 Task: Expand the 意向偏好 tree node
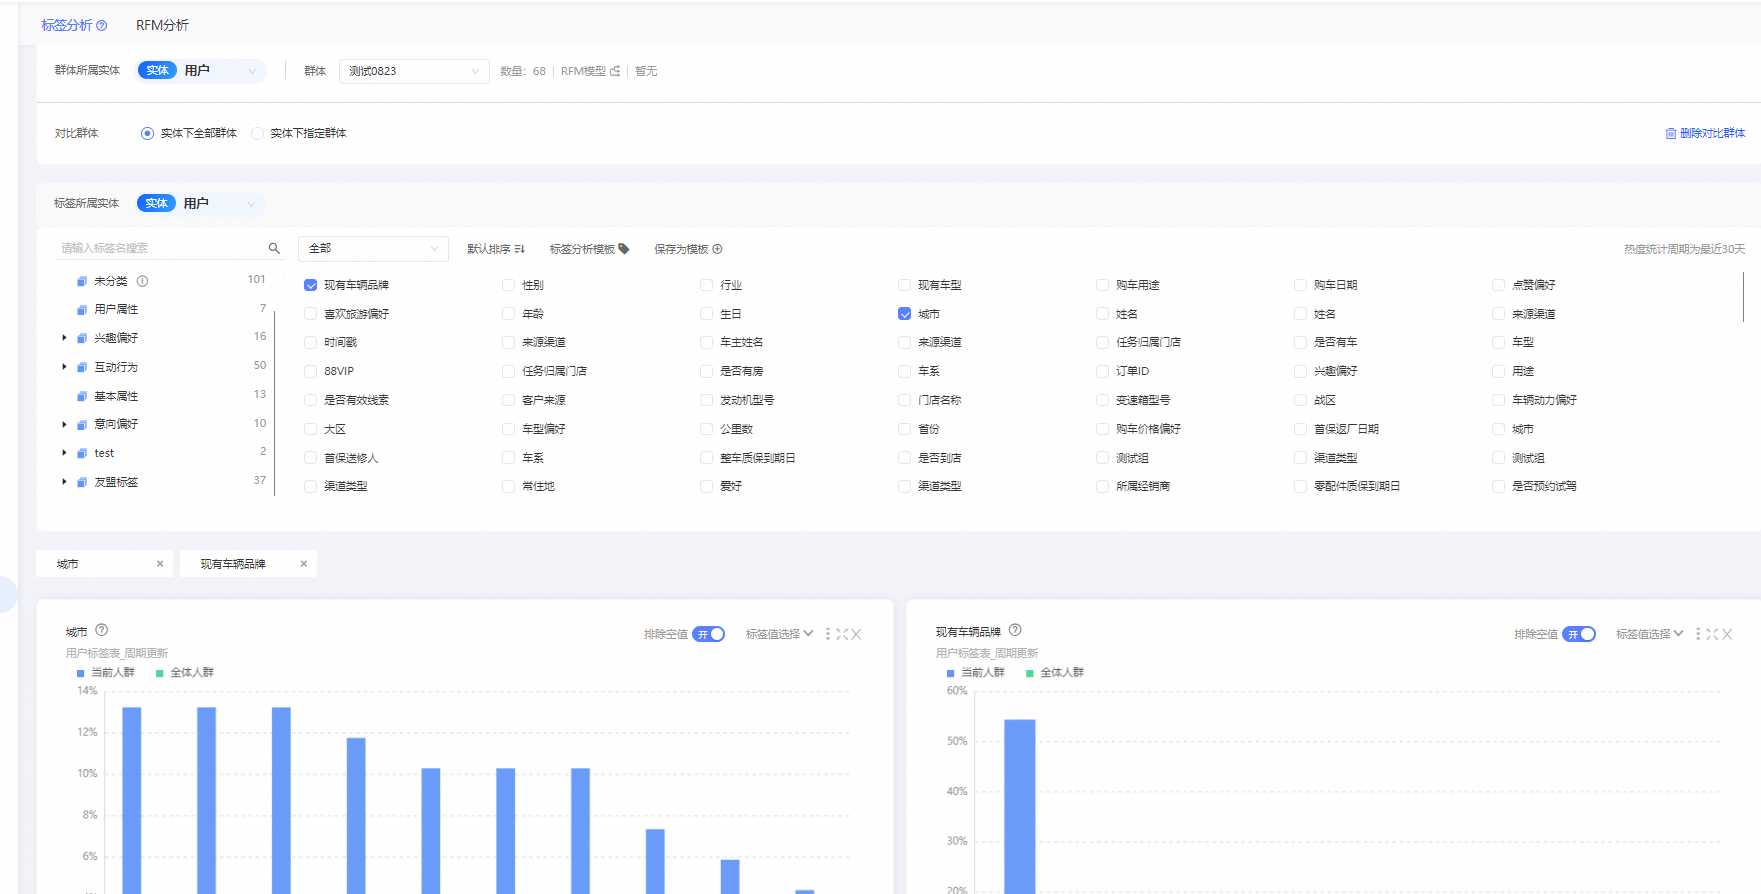click(65, 424)
